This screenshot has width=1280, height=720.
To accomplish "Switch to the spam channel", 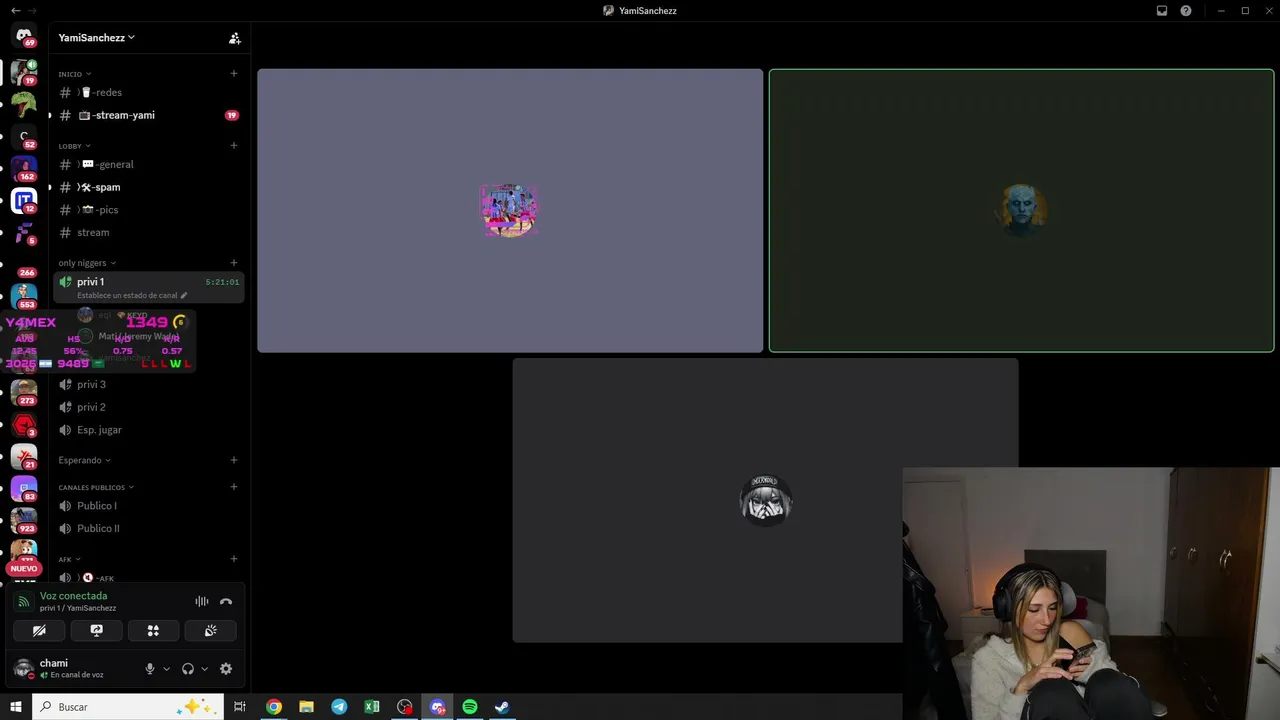I will point(148,187).
